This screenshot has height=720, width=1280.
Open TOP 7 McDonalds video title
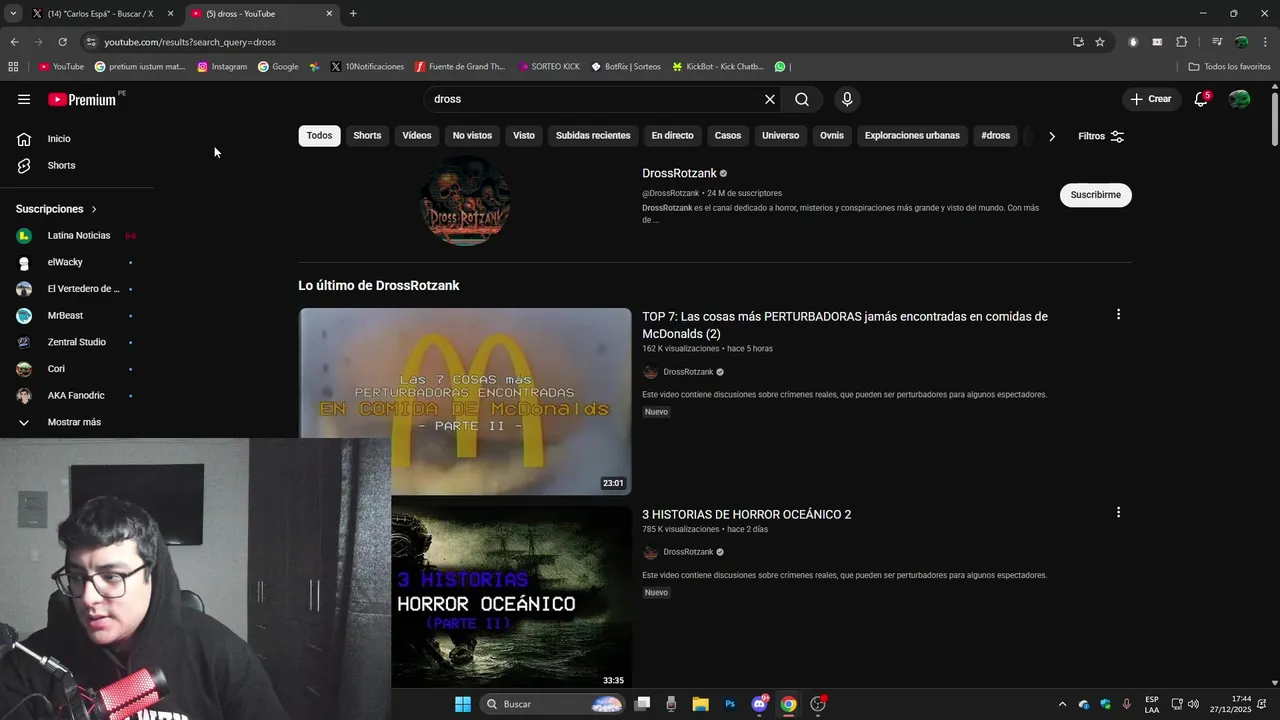tap(845, 325)
